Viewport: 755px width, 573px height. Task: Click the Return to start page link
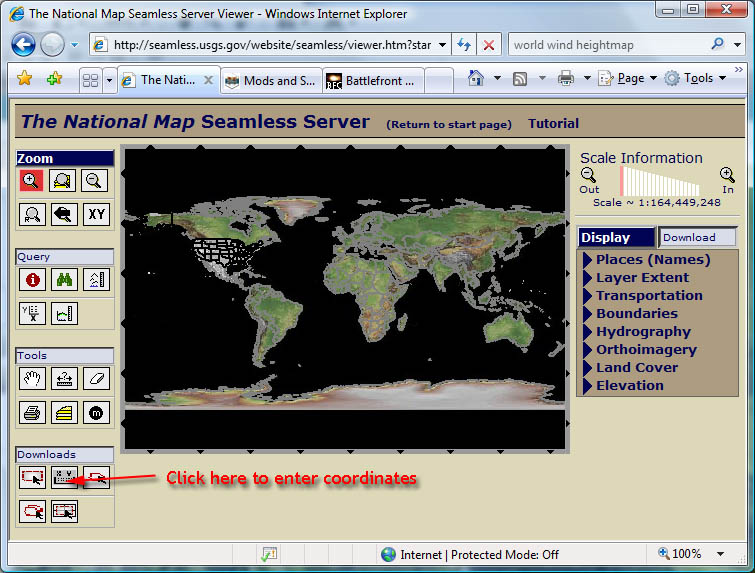(x=449, y=124)
